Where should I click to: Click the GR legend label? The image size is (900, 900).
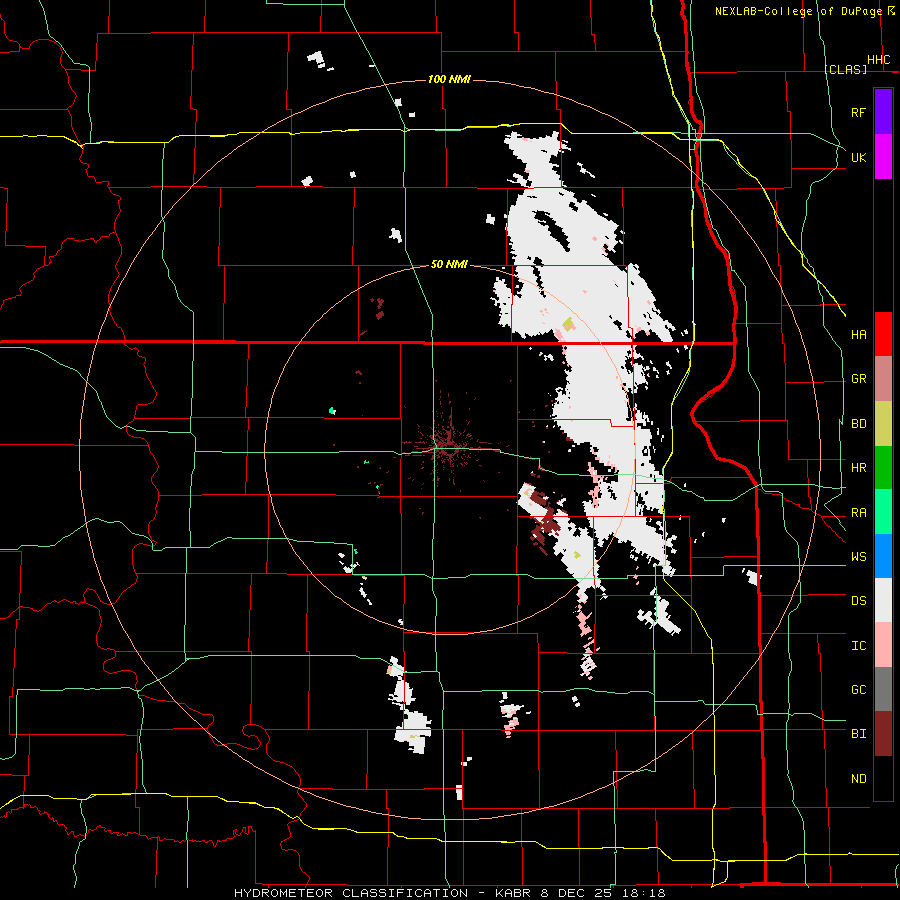tap(858, 379)
